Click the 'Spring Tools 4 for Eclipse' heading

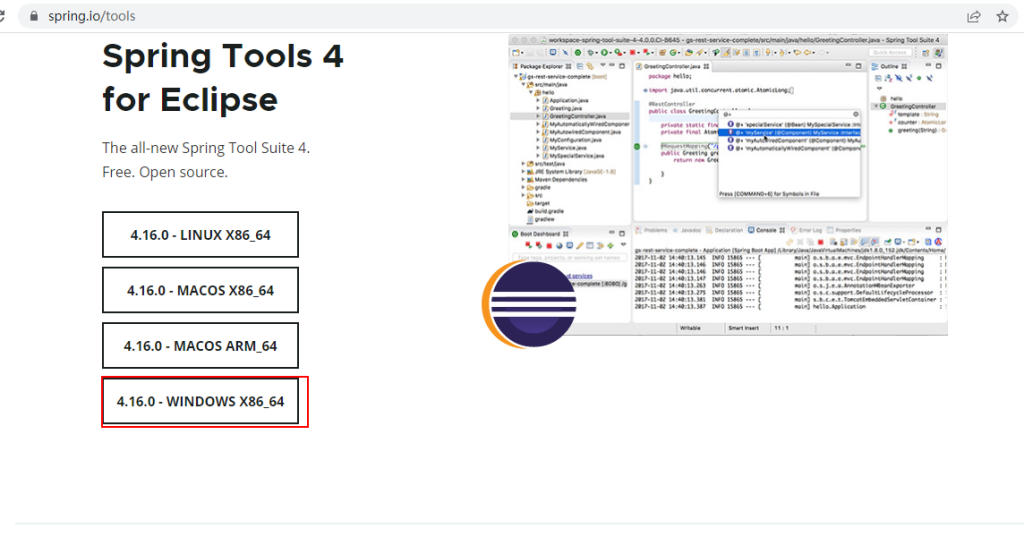pyautogui.click(x=223, y=77)
